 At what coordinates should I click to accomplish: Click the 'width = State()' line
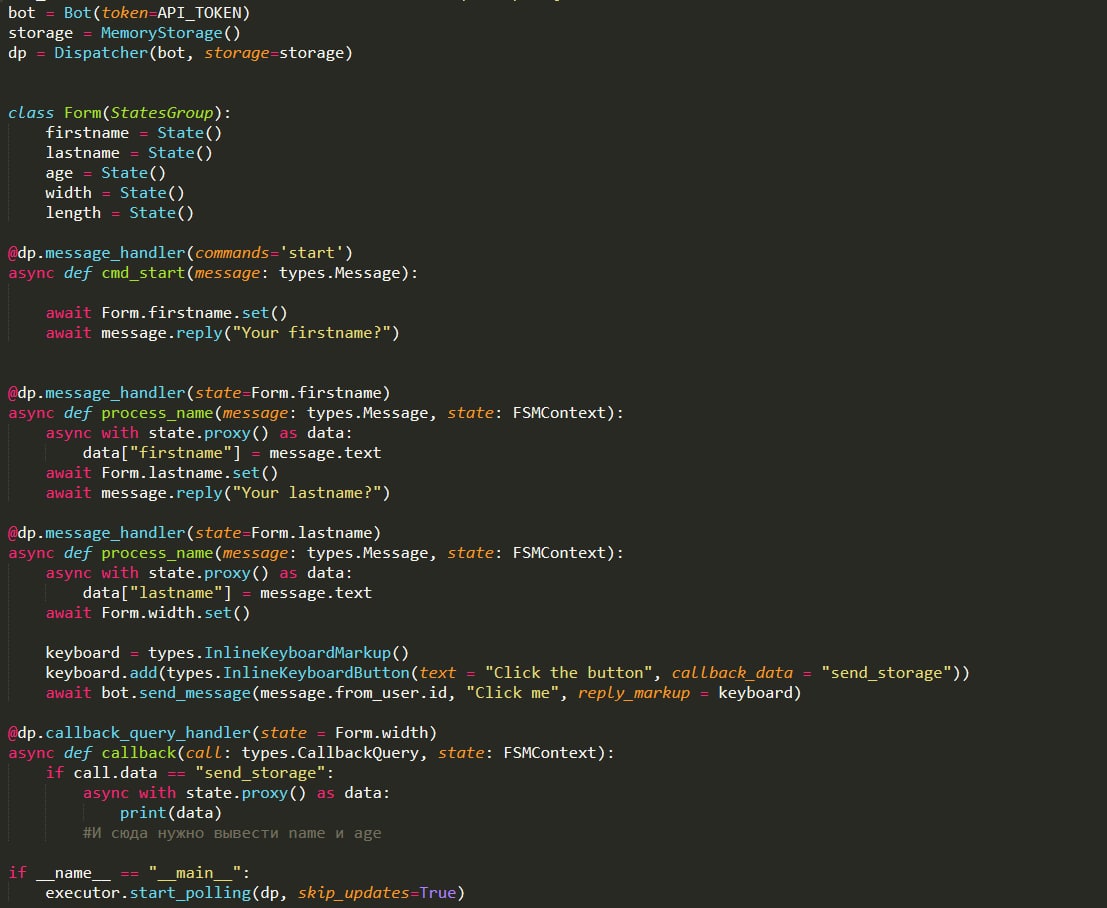pos(114,193)
